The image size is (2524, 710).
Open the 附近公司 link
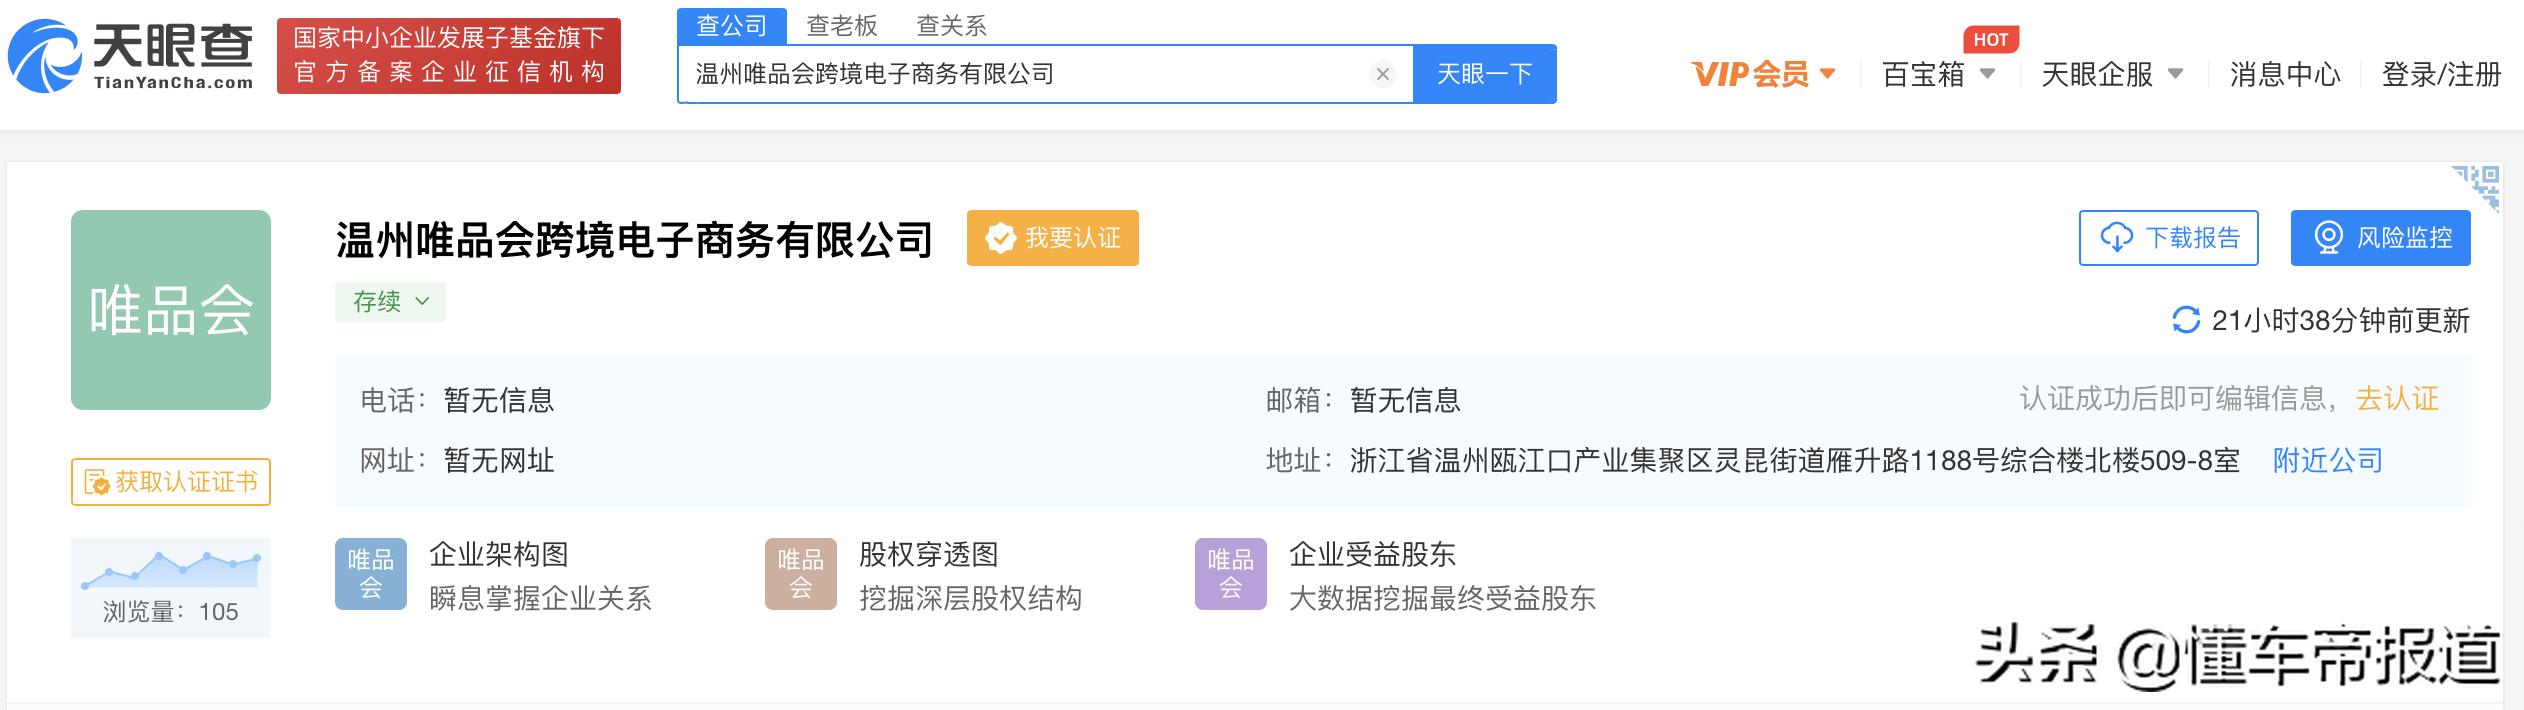[x=2327, y=461]
